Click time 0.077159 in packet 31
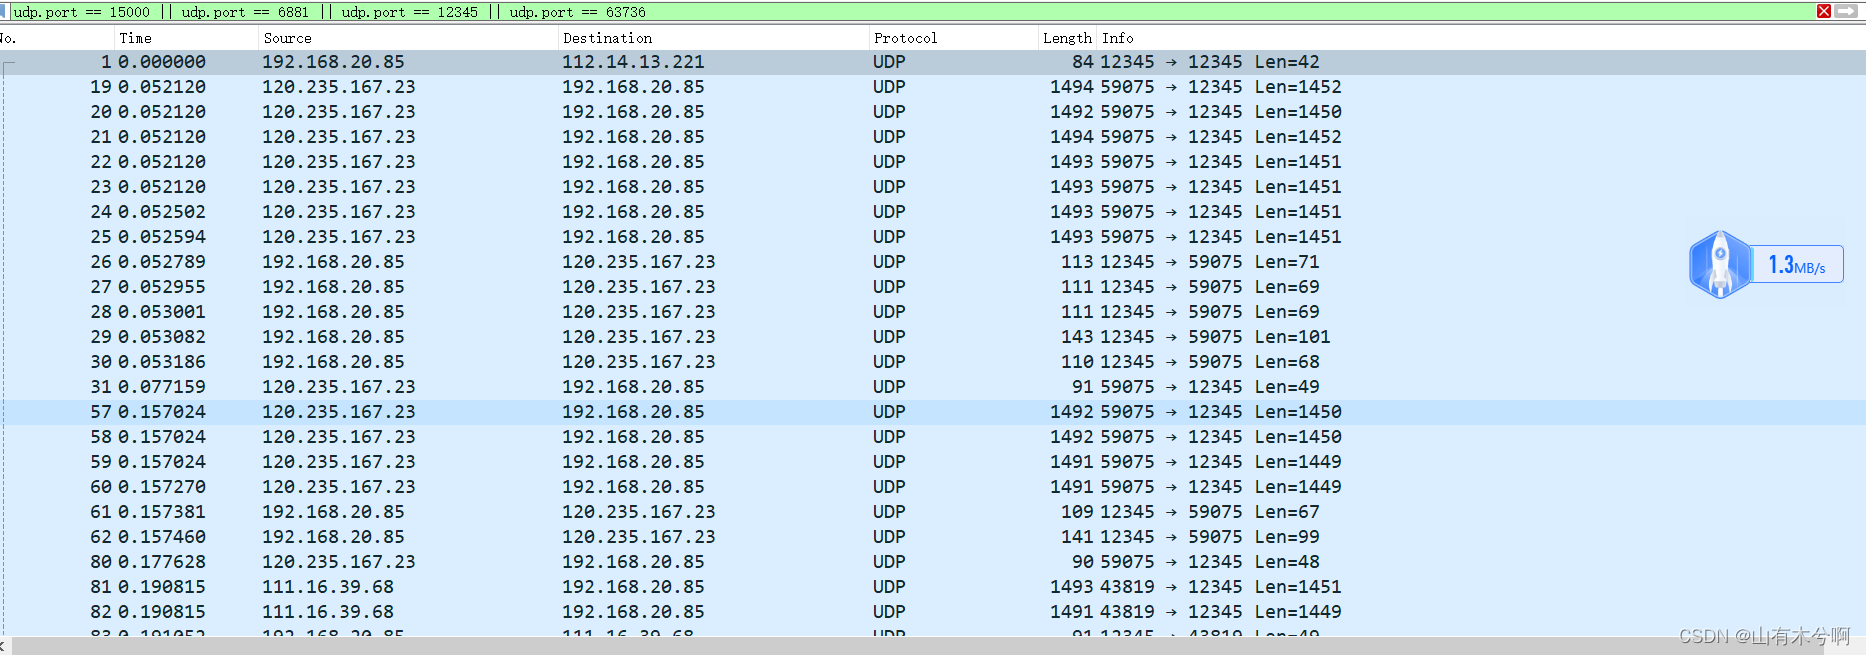This screenshot has height=655, width=1866. (x=162, y=387)
